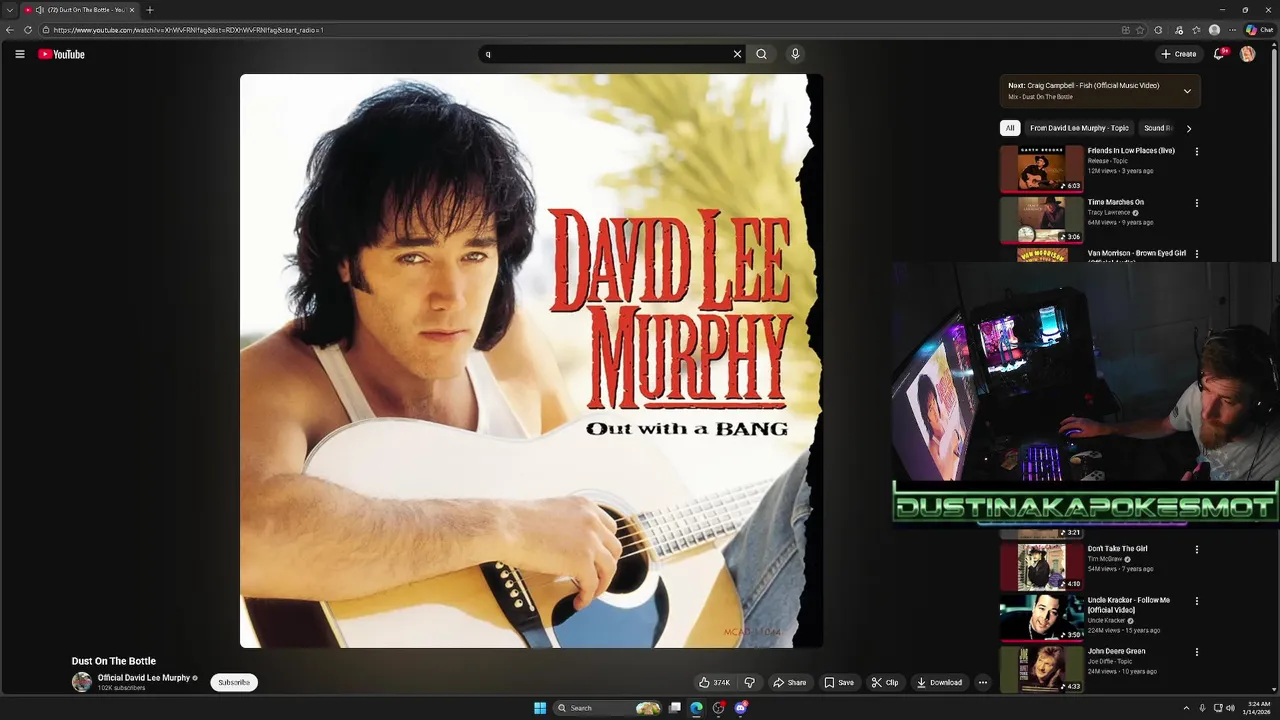Open John Deere Green video thumbnail
The image size is (1280, 720).
point(1042,668)
